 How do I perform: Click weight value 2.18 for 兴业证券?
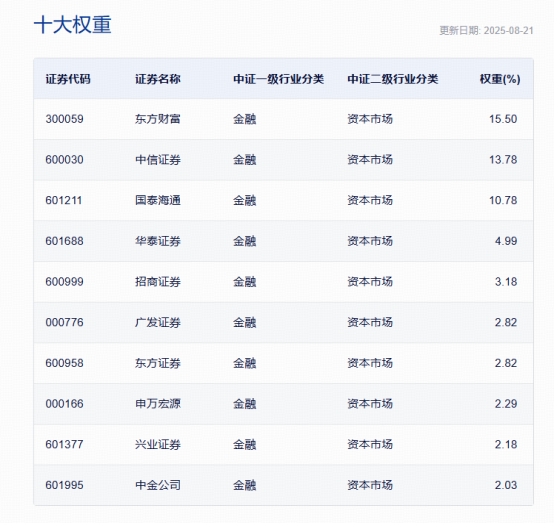tap(506, 444)
